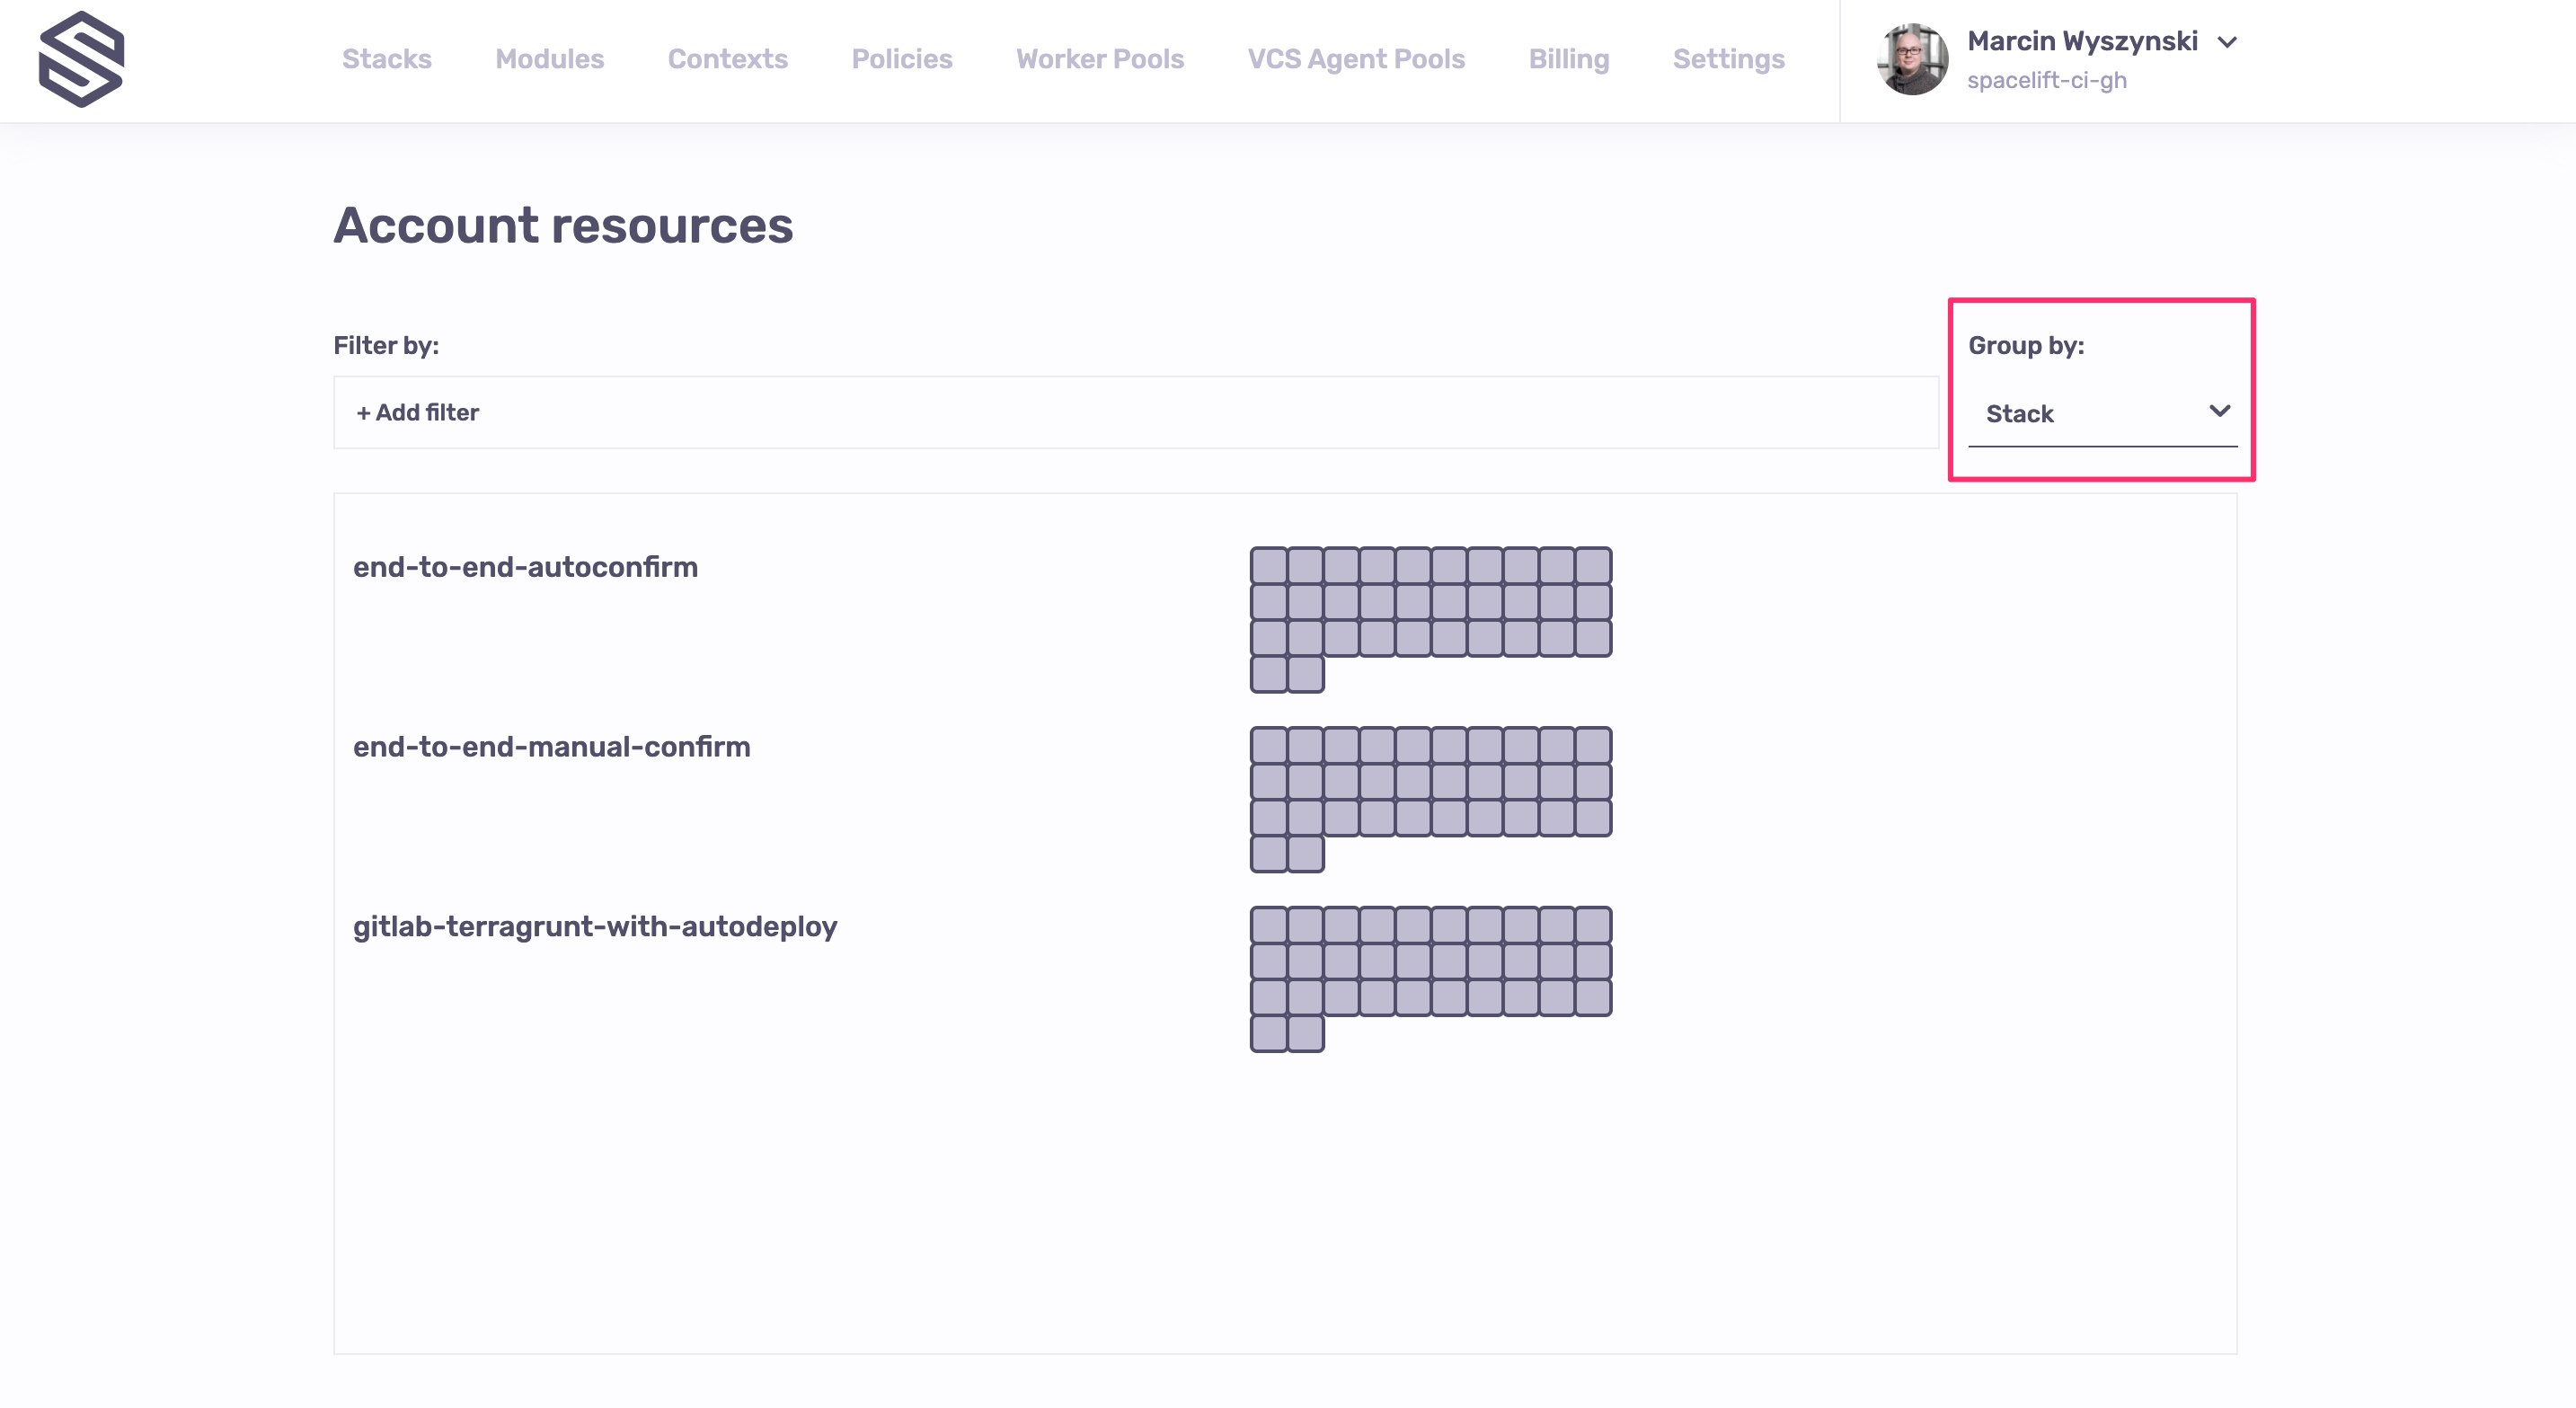2576x1408 pixels.
Task: Go to the Modules page
Action: pos(549,59)
